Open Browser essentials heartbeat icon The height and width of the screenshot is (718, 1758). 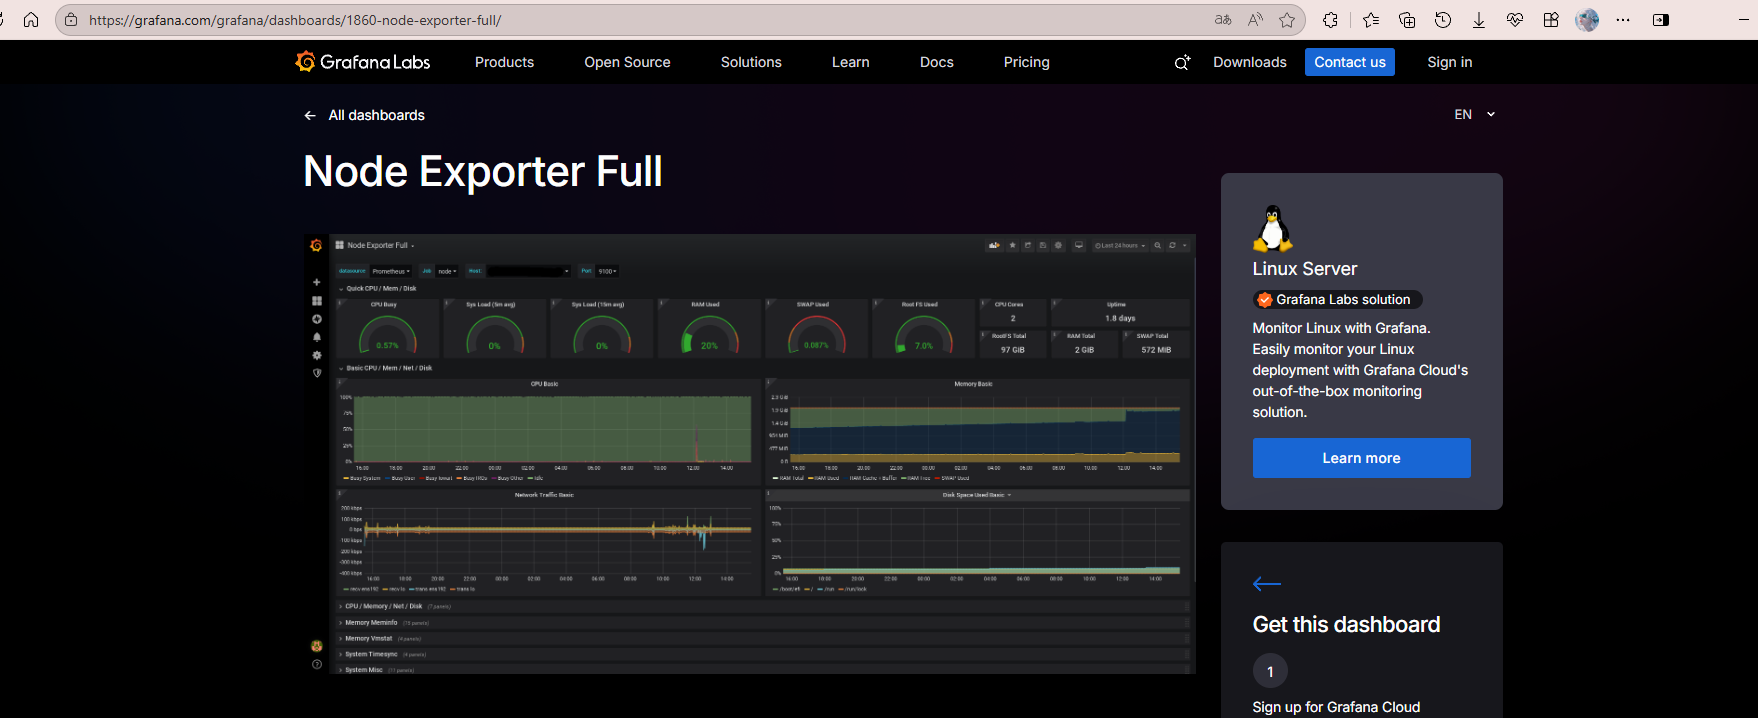[x=1515, y=20]
